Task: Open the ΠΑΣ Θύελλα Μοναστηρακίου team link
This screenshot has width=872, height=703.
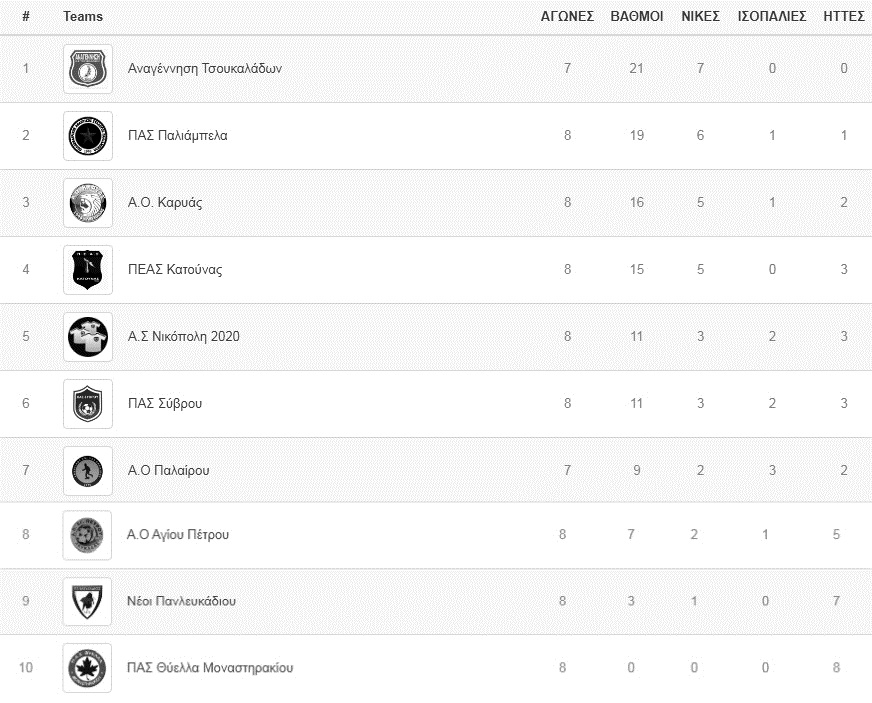Action: pos(210,668)
